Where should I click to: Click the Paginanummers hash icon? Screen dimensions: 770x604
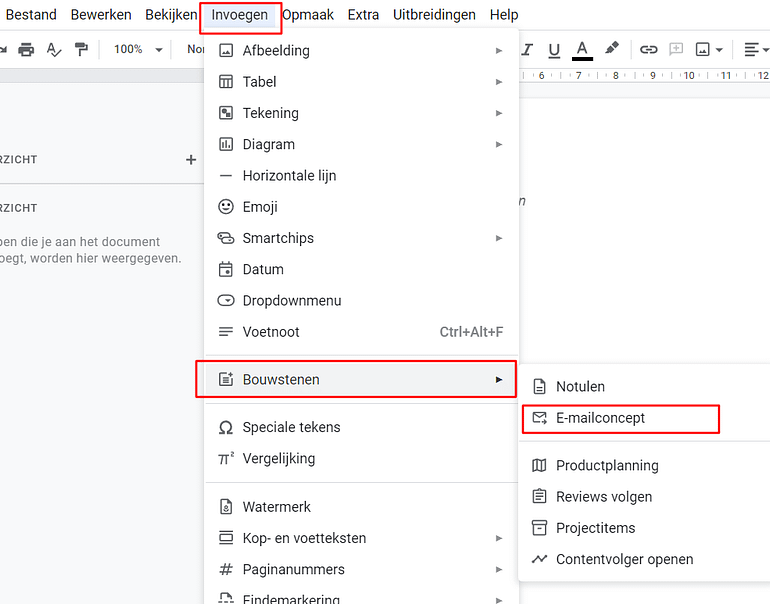(226, 570)
